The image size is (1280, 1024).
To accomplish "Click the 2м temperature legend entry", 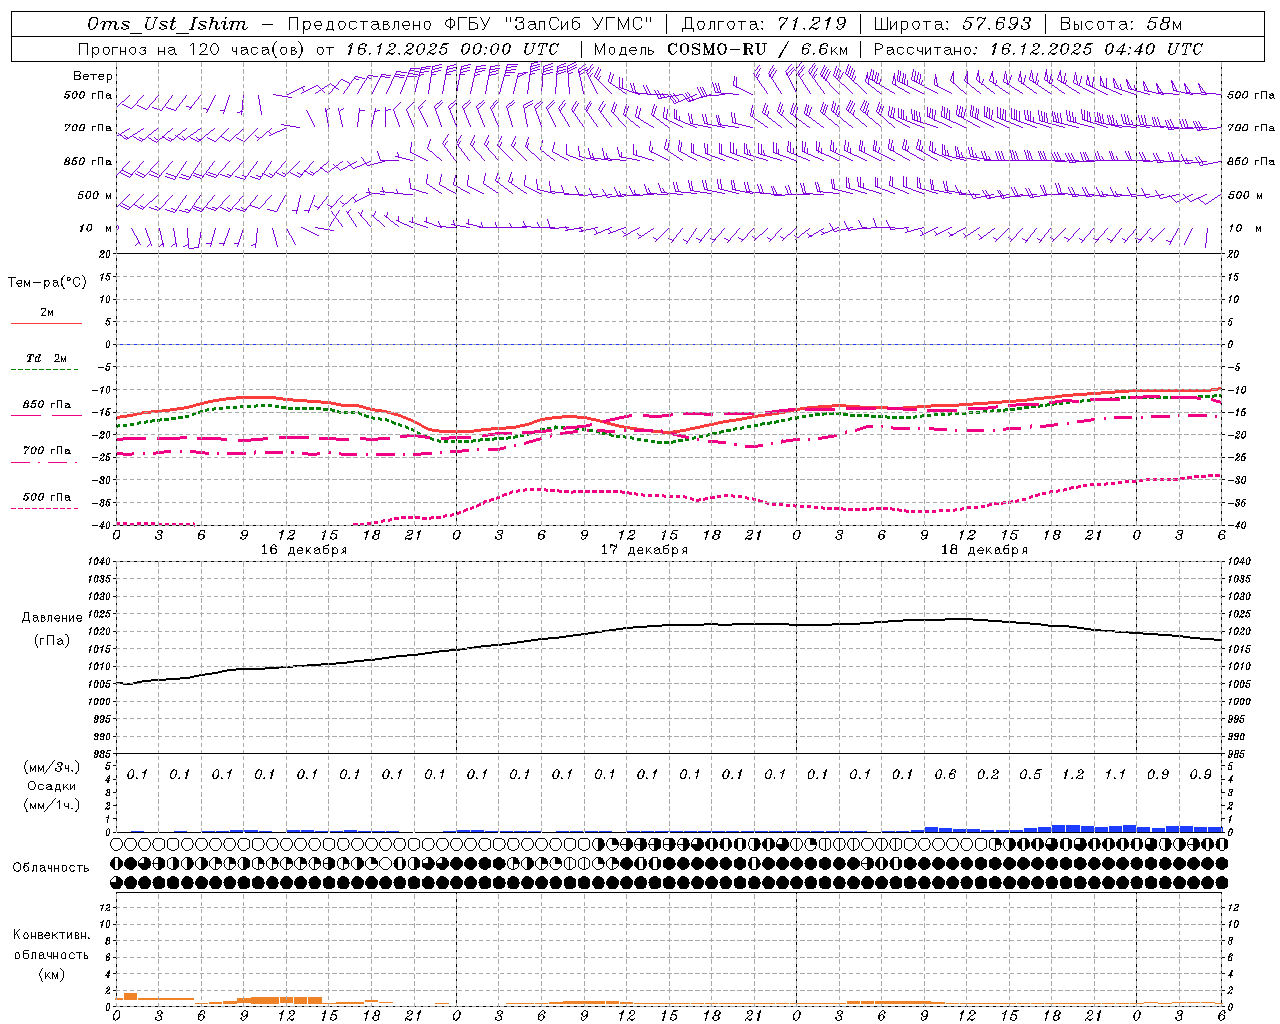I will (47, 312).
